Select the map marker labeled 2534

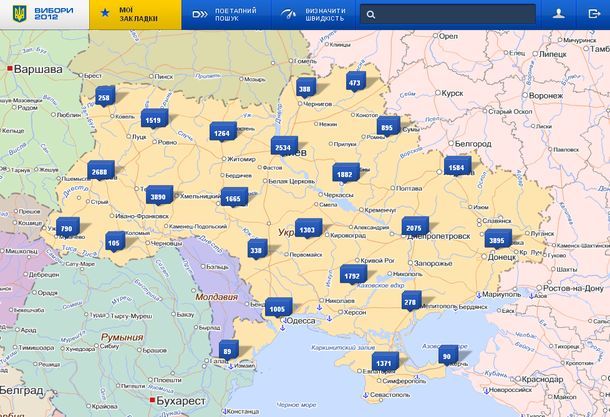coord(283,147)
